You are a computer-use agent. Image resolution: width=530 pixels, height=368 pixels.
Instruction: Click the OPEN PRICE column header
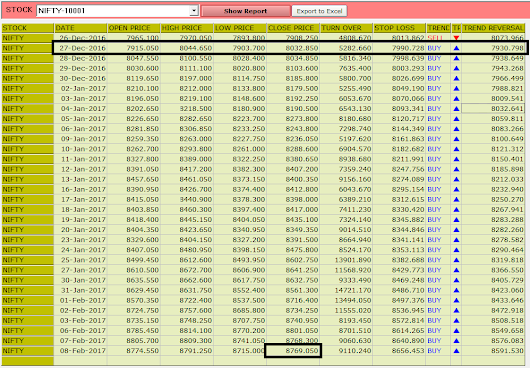[134, 28]
